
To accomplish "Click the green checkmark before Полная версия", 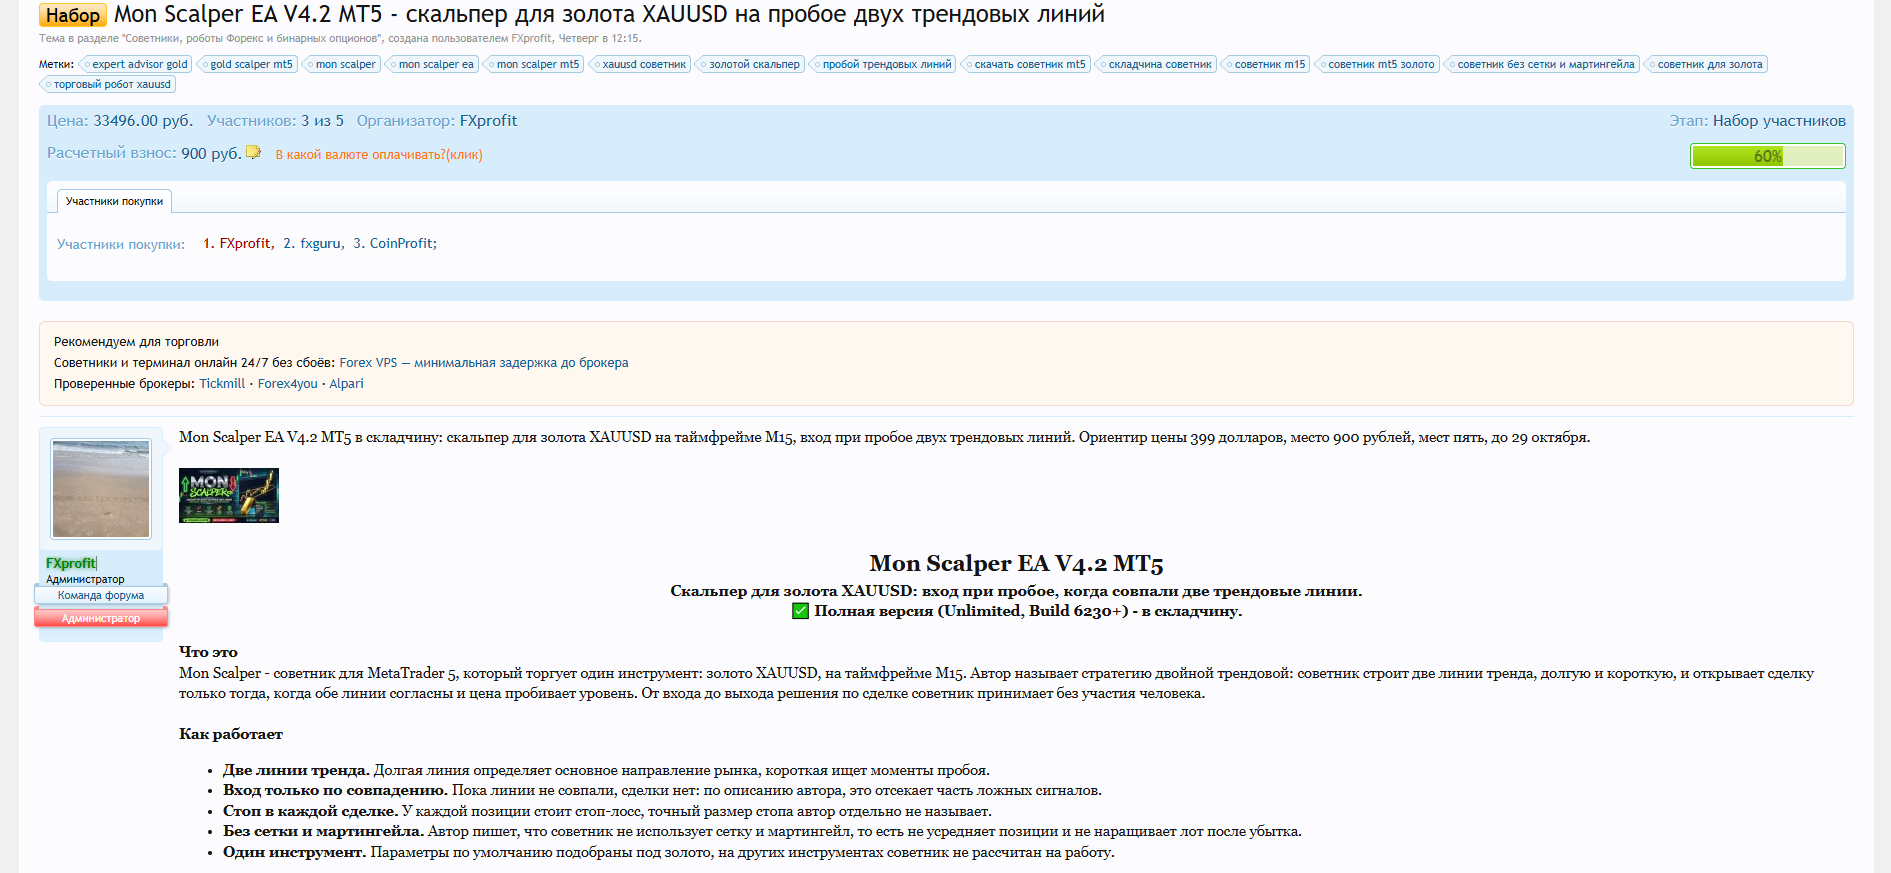I will tap(800, 611).
